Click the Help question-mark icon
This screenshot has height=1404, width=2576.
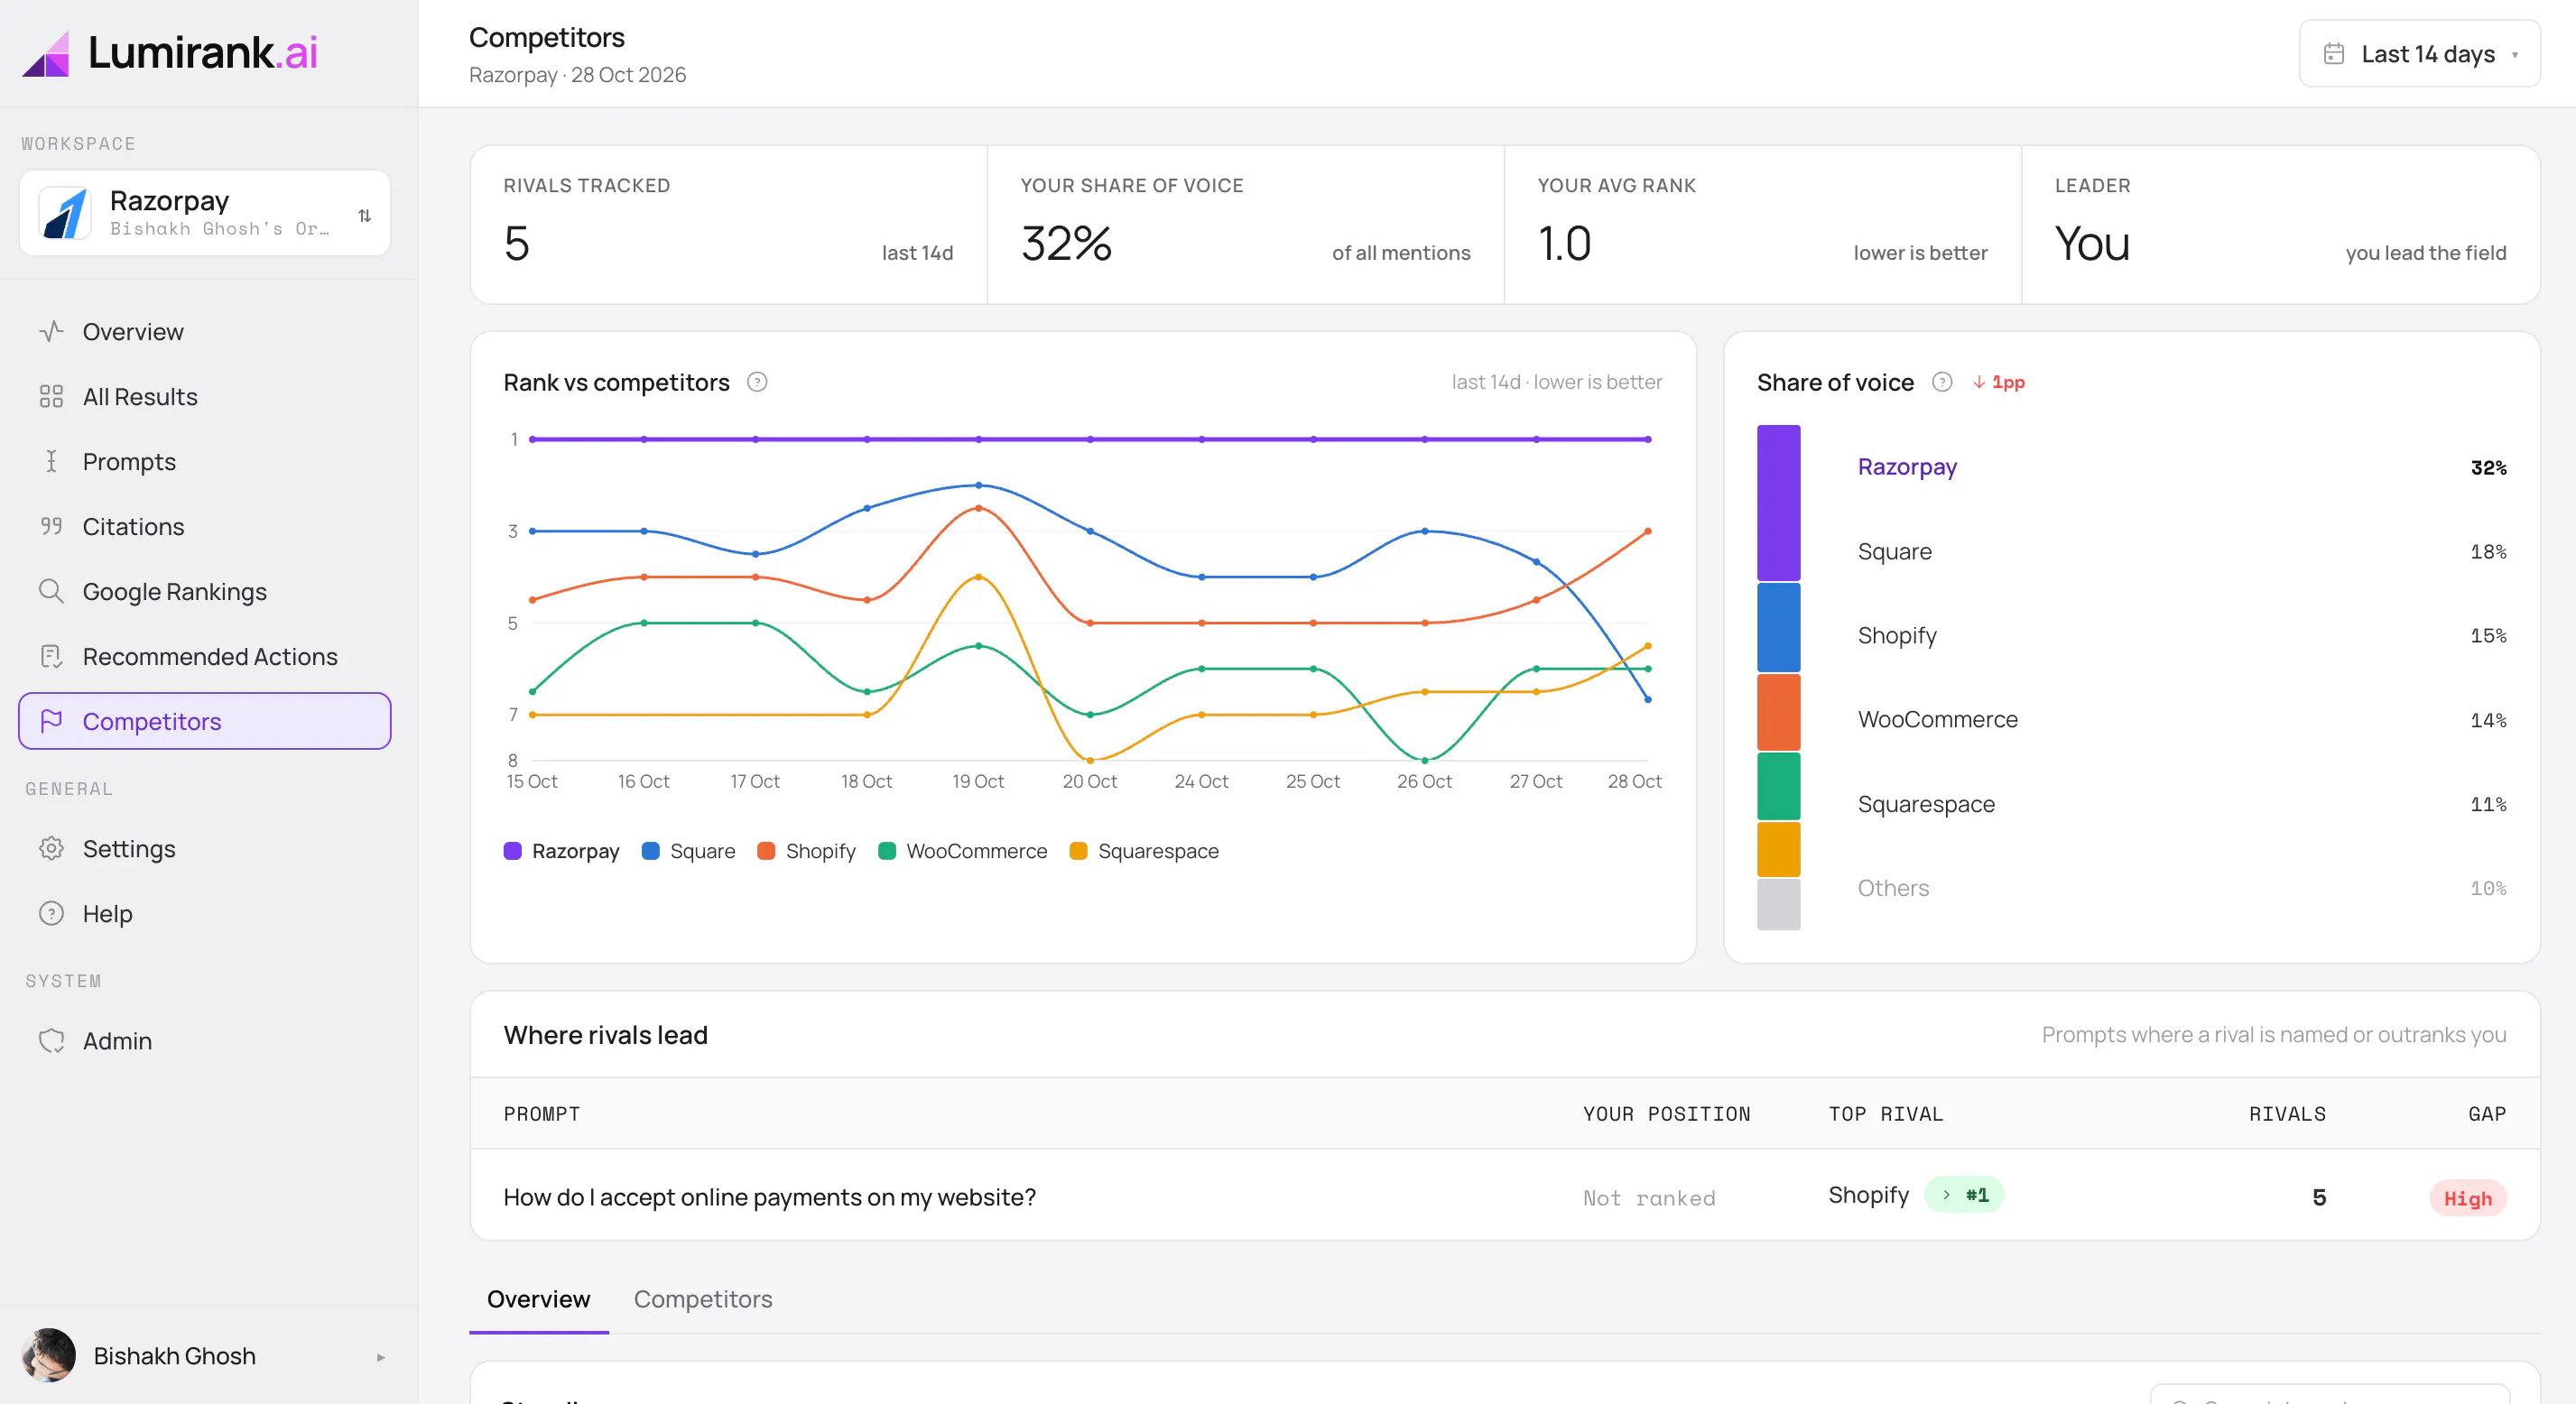pos(51,913)
